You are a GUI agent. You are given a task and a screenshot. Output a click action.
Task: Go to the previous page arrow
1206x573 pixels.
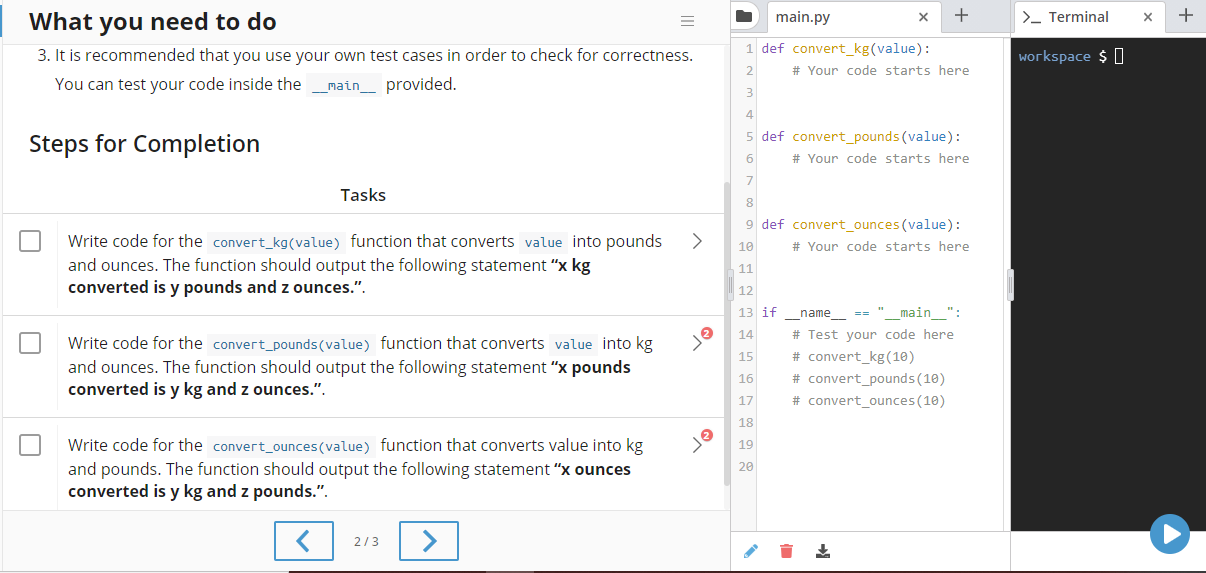[x=304, y=541]
